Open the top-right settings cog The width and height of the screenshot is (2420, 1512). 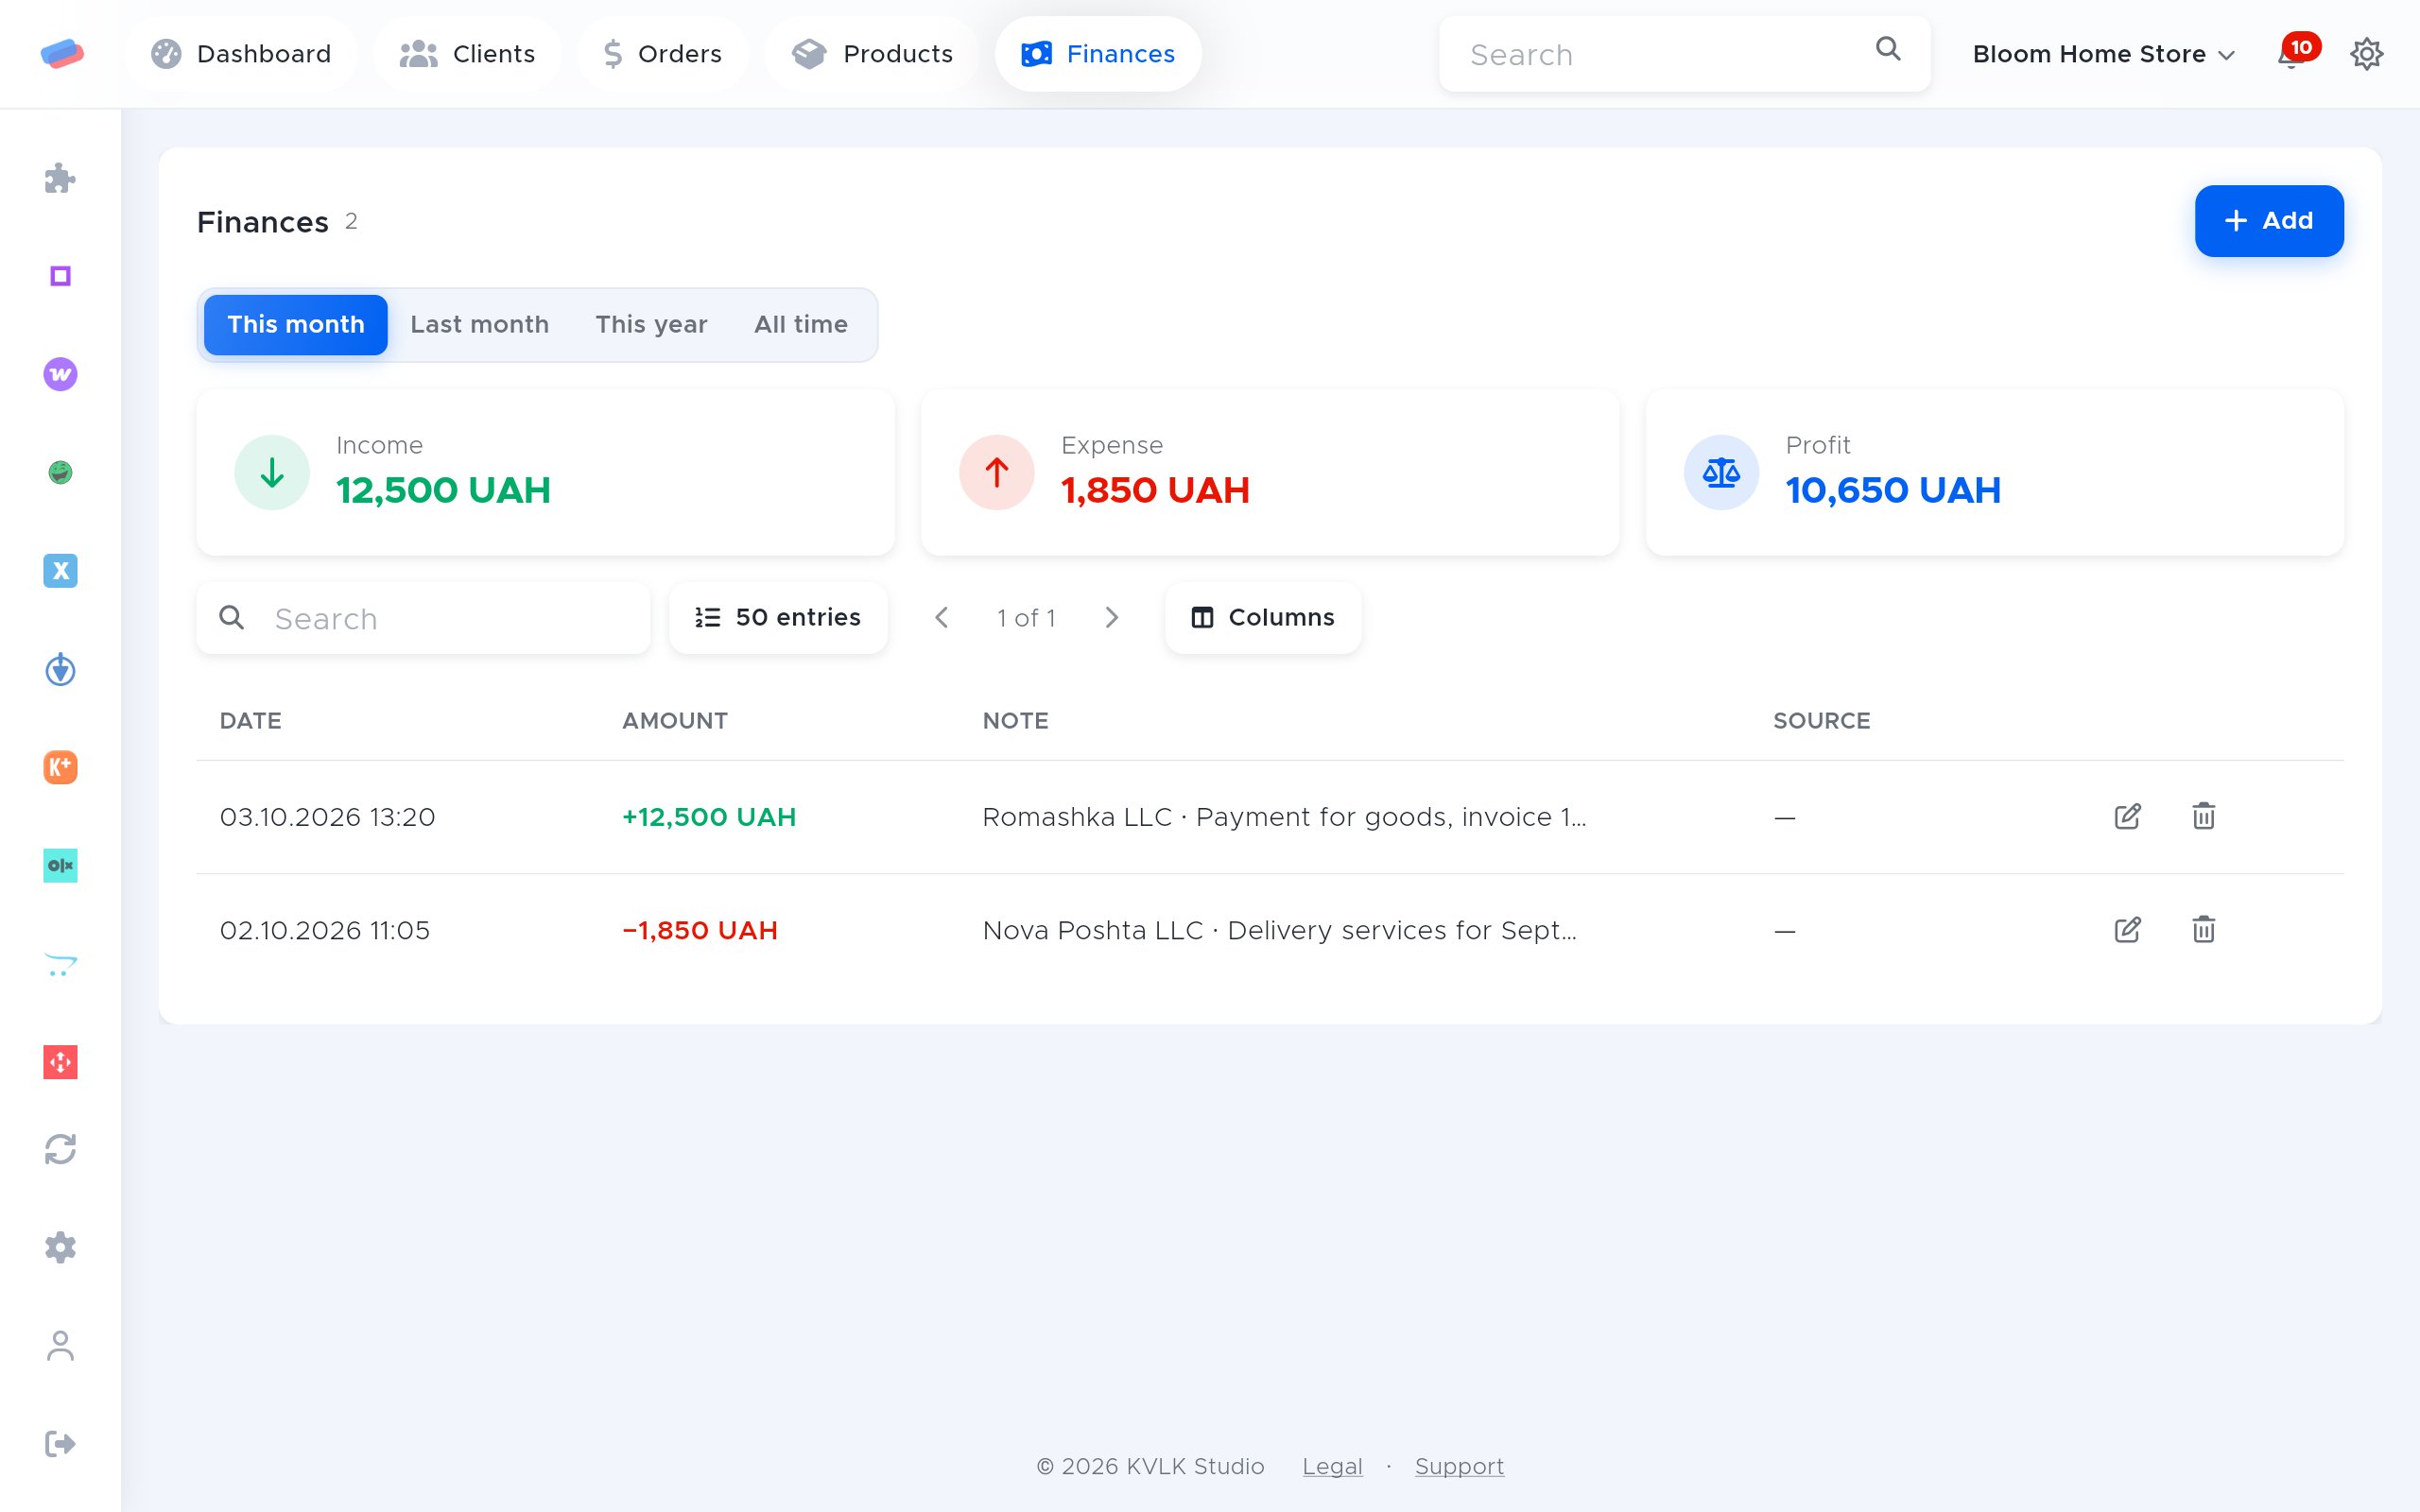(2366, 54)
